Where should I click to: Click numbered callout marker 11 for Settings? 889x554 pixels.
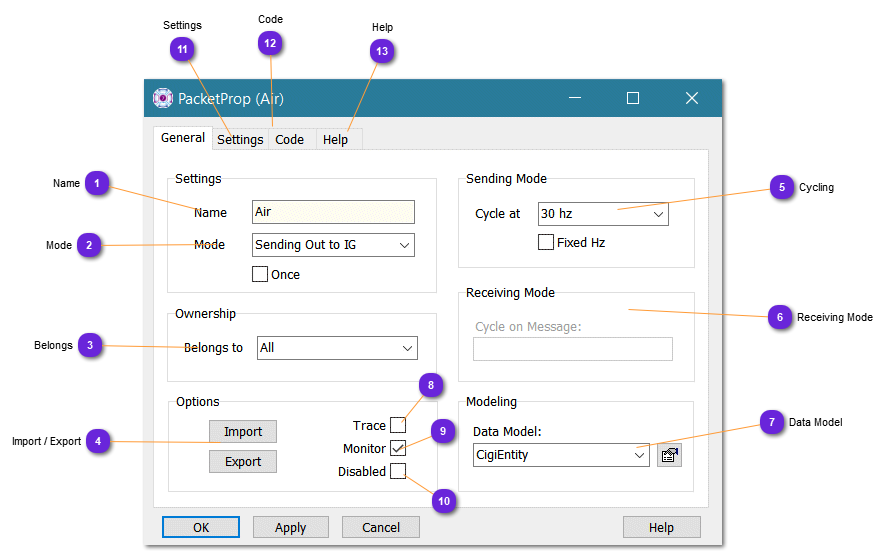click(181, 49)
